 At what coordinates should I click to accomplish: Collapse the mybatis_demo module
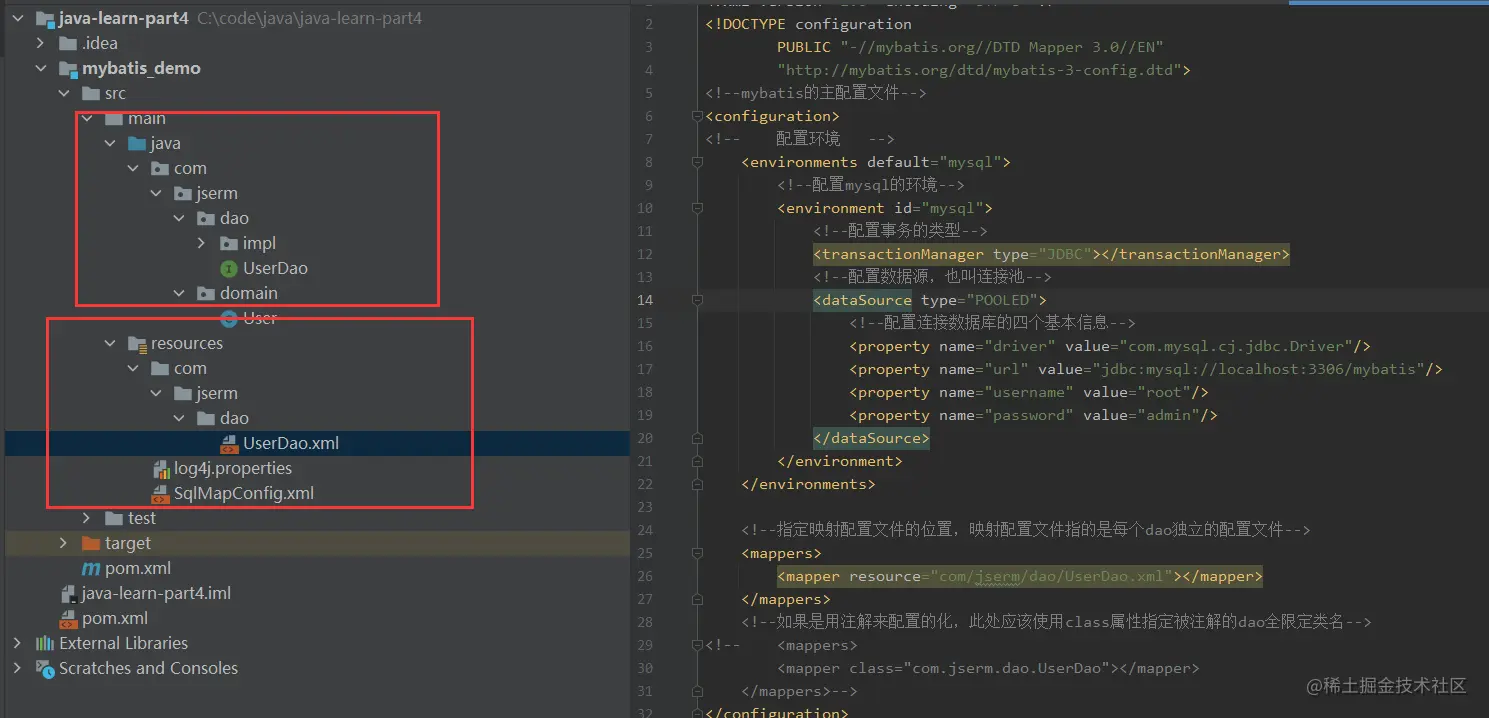[40, 68]
